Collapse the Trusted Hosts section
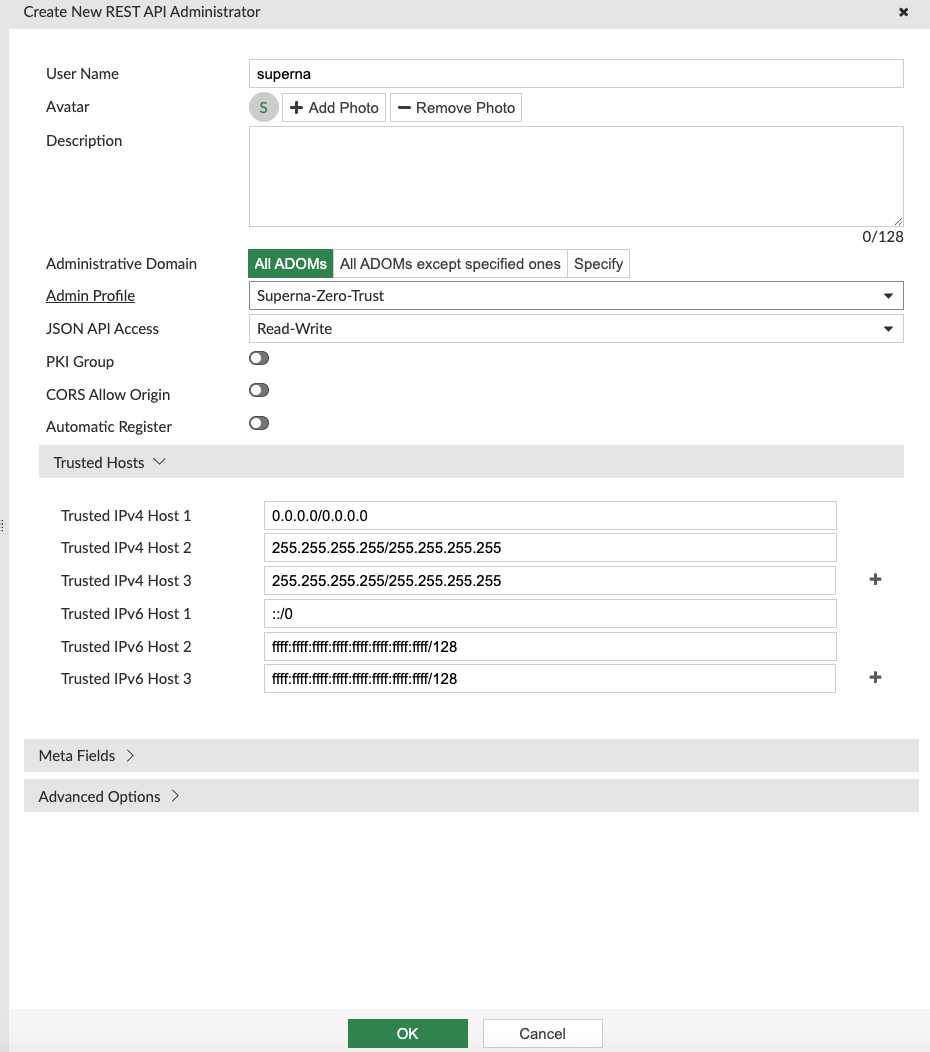Viewport: 930px width, 1052px height. [x=110, y=463]
